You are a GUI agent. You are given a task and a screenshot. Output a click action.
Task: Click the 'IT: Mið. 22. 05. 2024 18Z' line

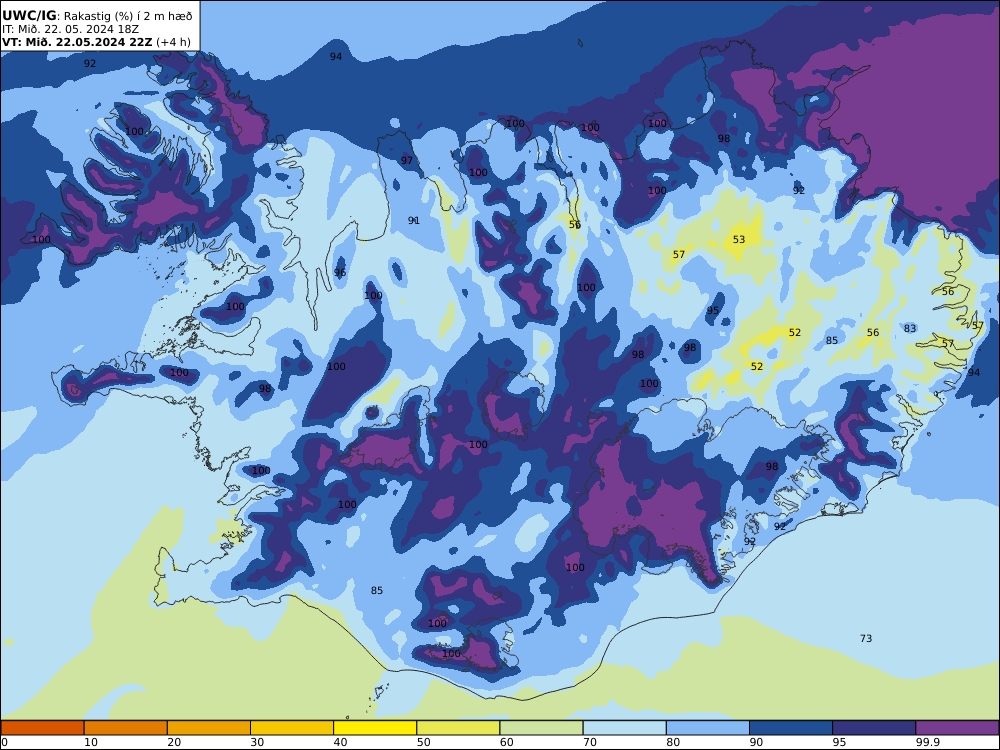pos(70,29)
